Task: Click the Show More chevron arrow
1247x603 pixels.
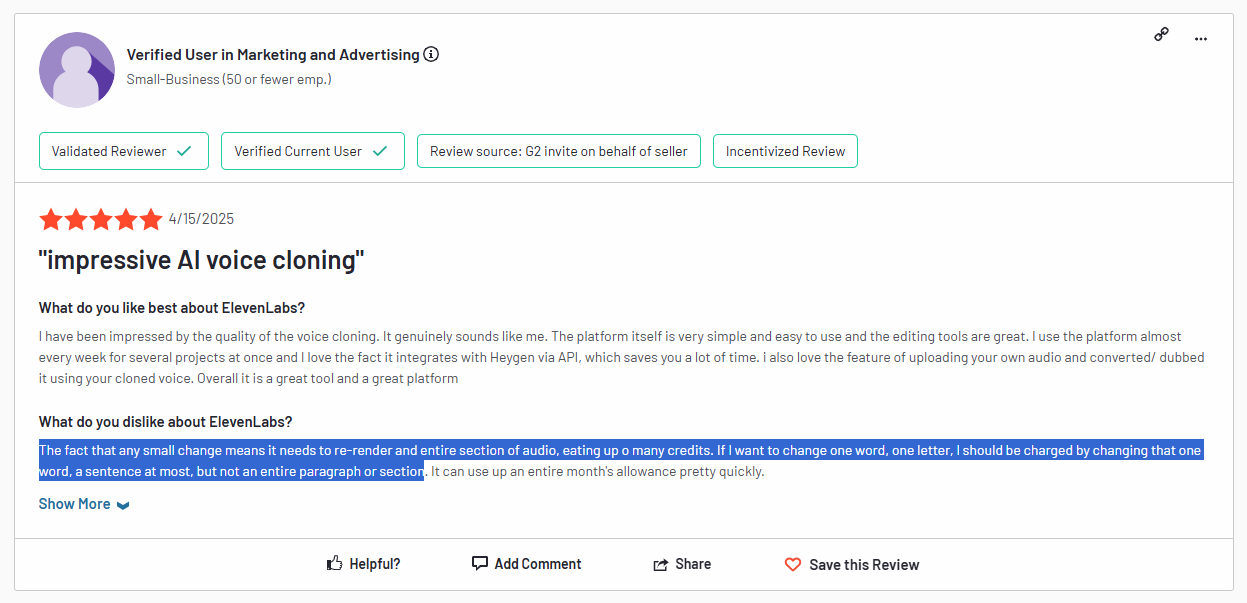Action: [123, 505]
